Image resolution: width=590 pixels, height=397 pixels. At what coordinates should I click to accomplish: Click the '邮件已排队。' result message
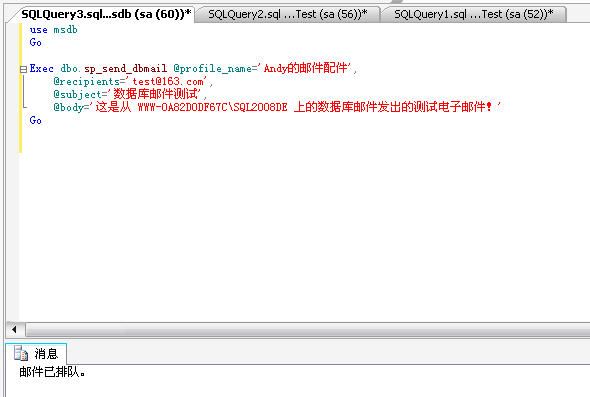(52, 372)
